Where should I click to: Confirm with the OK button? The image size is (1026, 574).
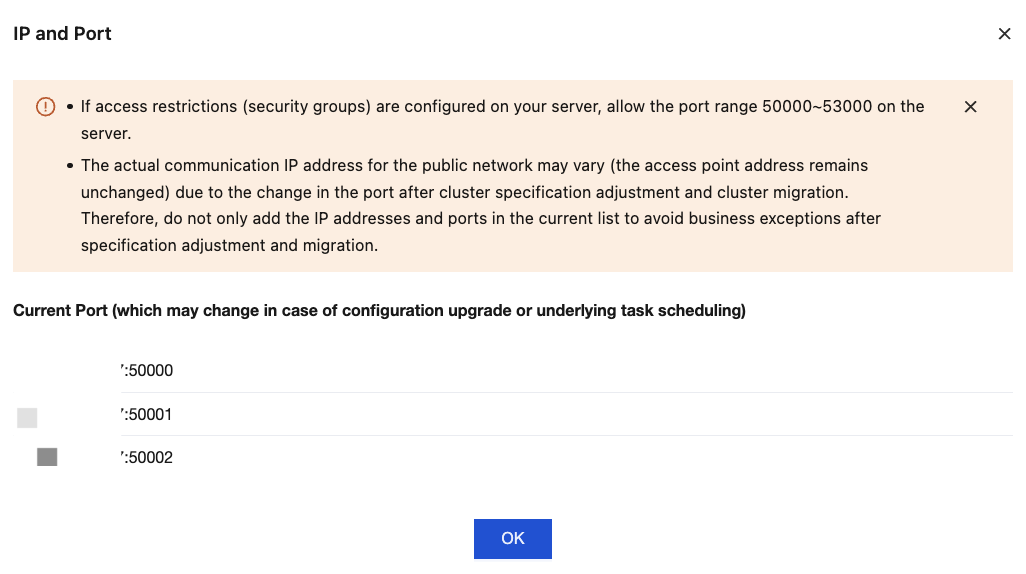(x=512, y=538)
